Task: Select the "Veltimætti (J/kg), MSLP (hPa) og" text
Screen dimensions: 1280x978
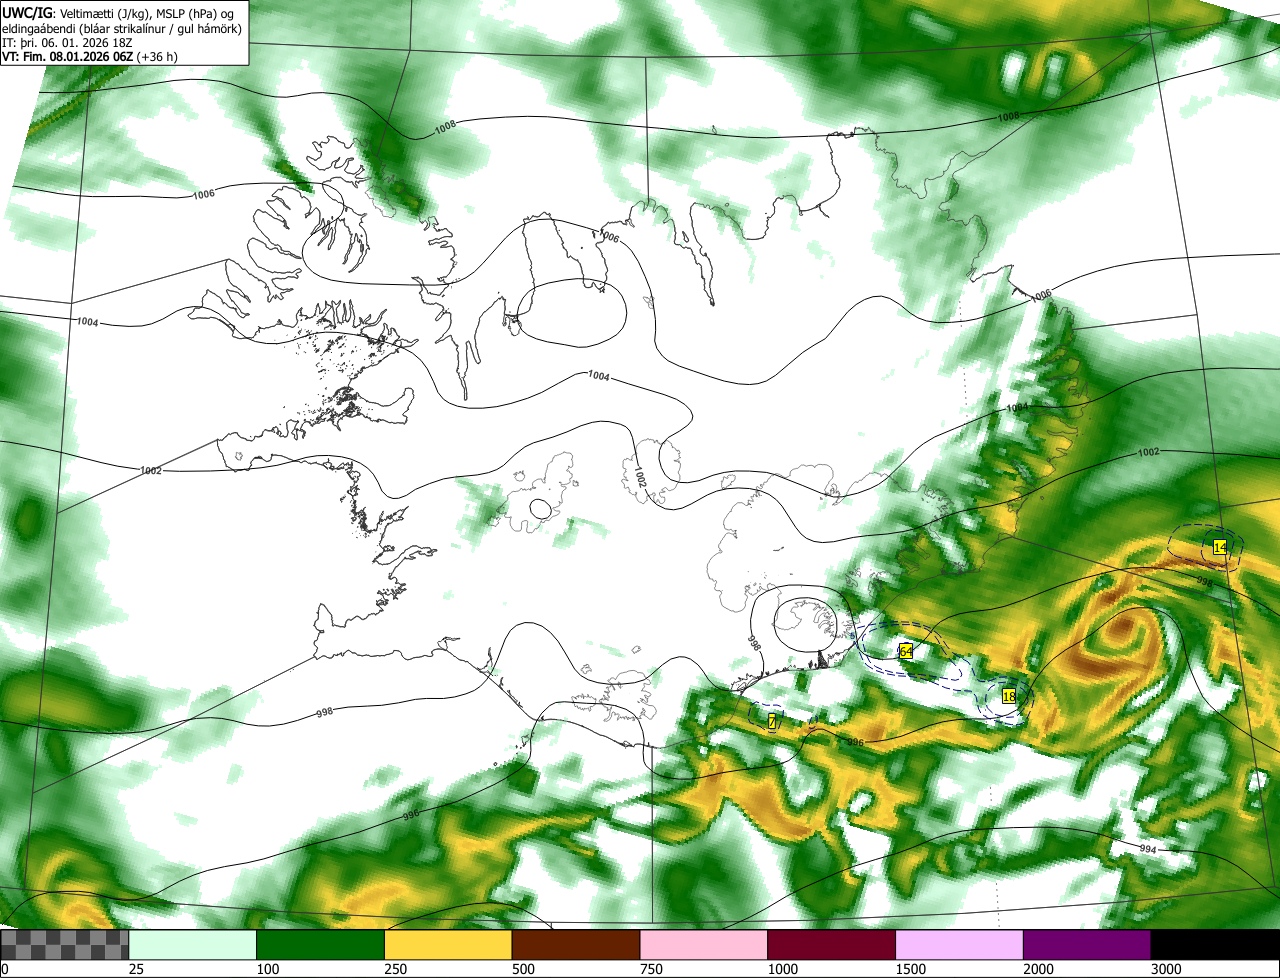Action: click(147, 12)
